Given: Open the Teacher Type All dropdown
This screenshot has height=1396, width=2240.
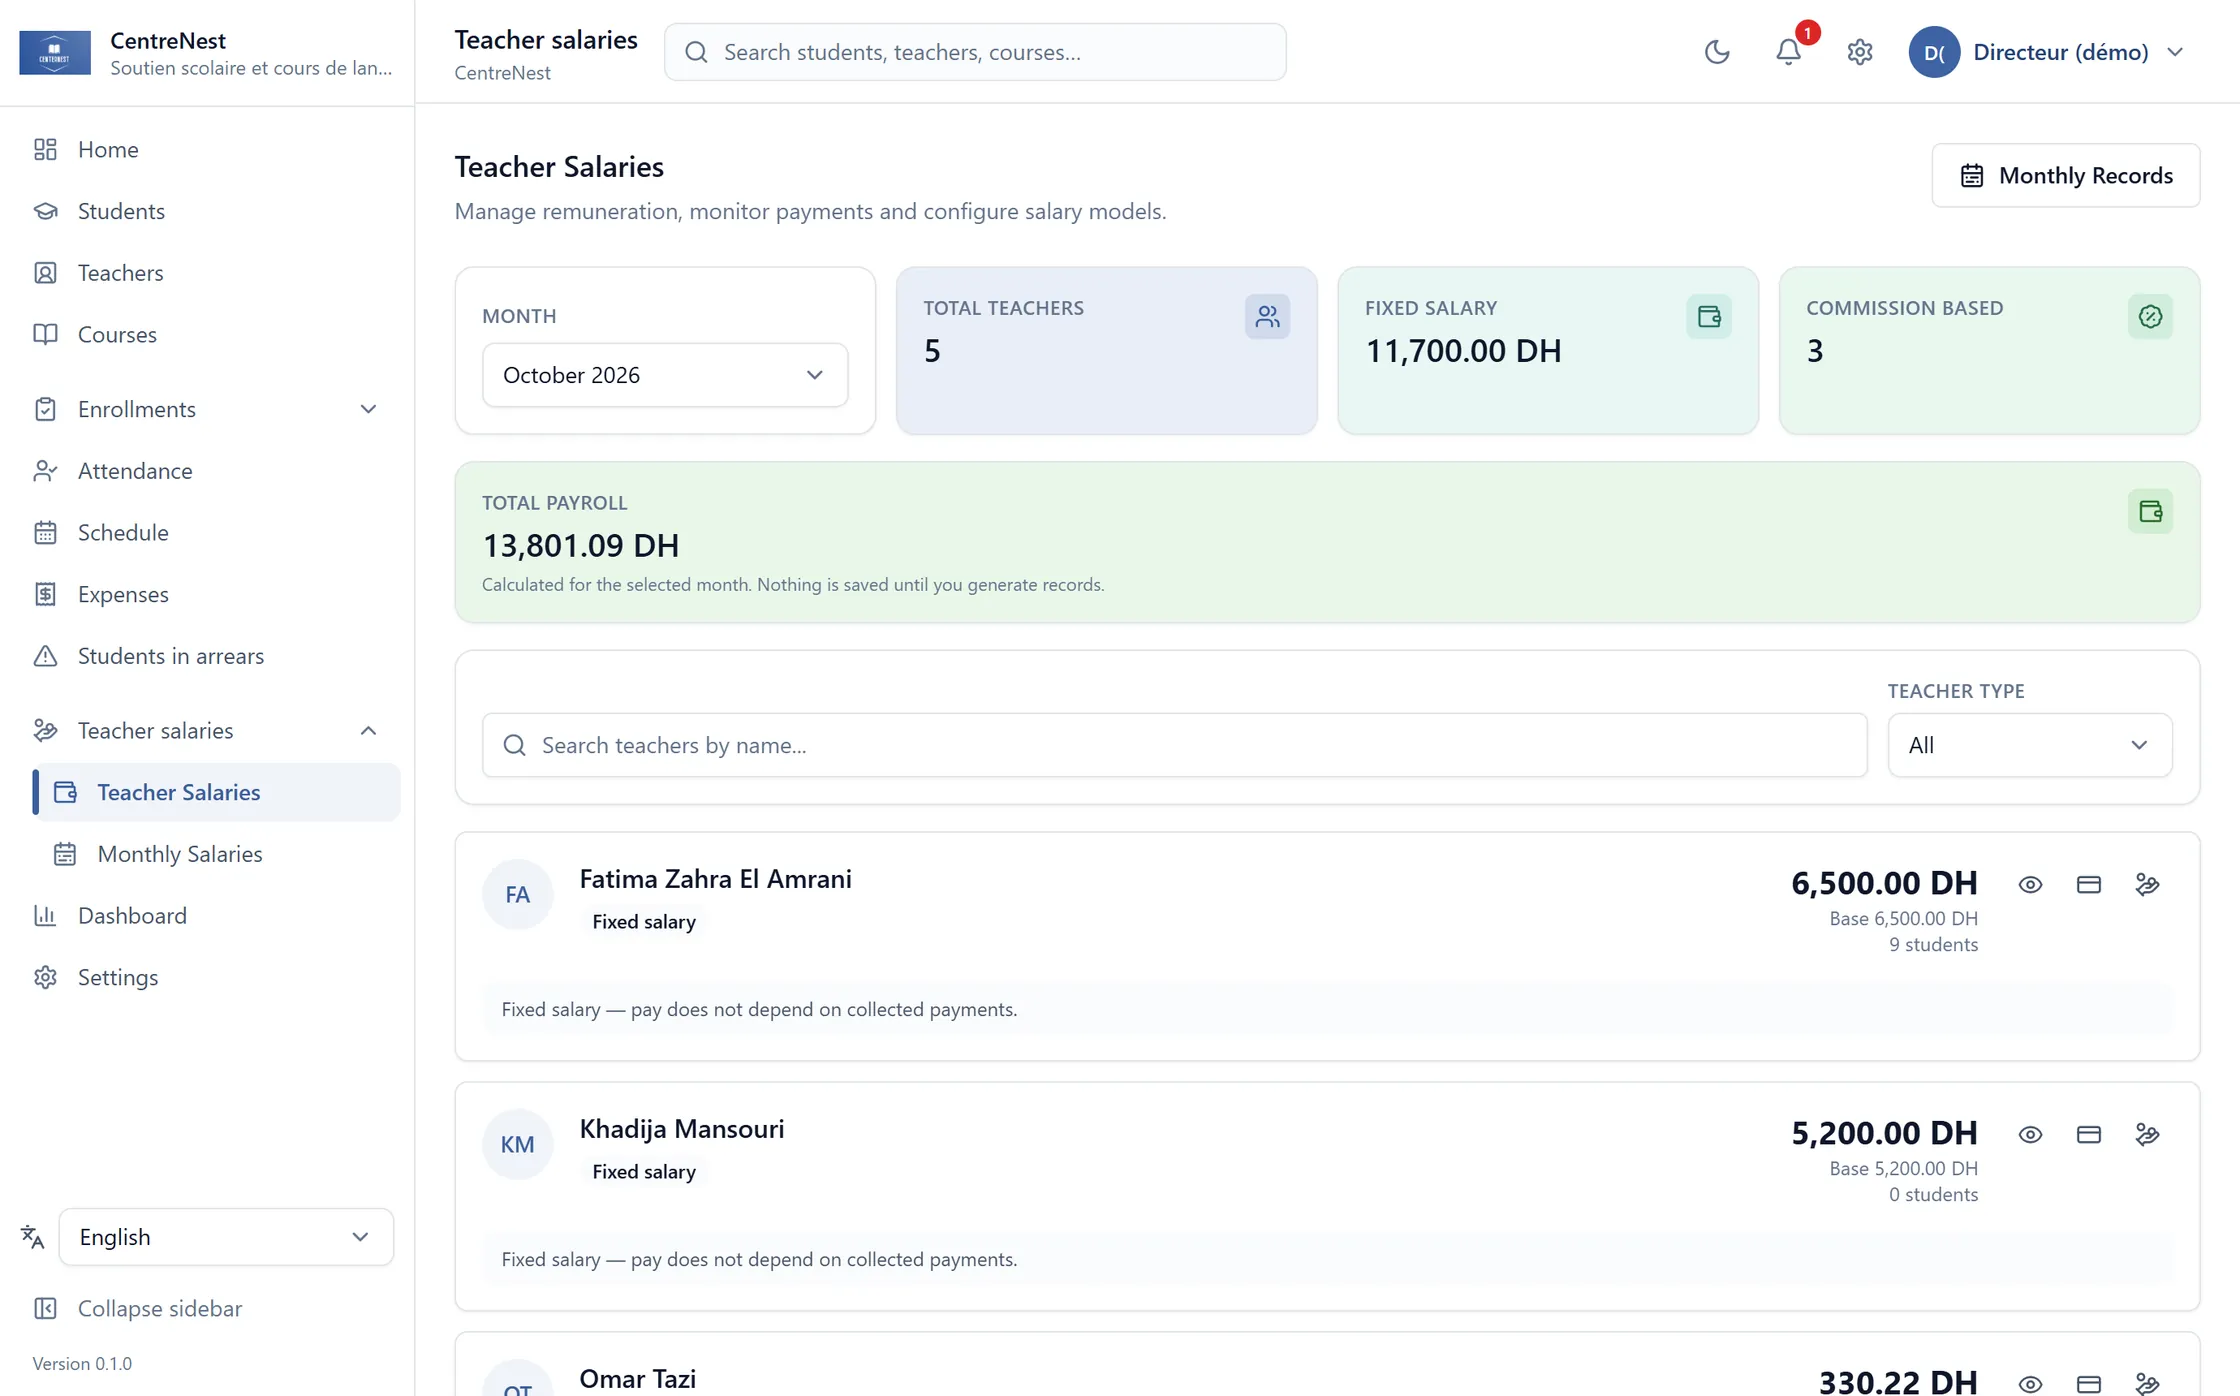Looking at the screenshot, I should tap(2029, 745).
